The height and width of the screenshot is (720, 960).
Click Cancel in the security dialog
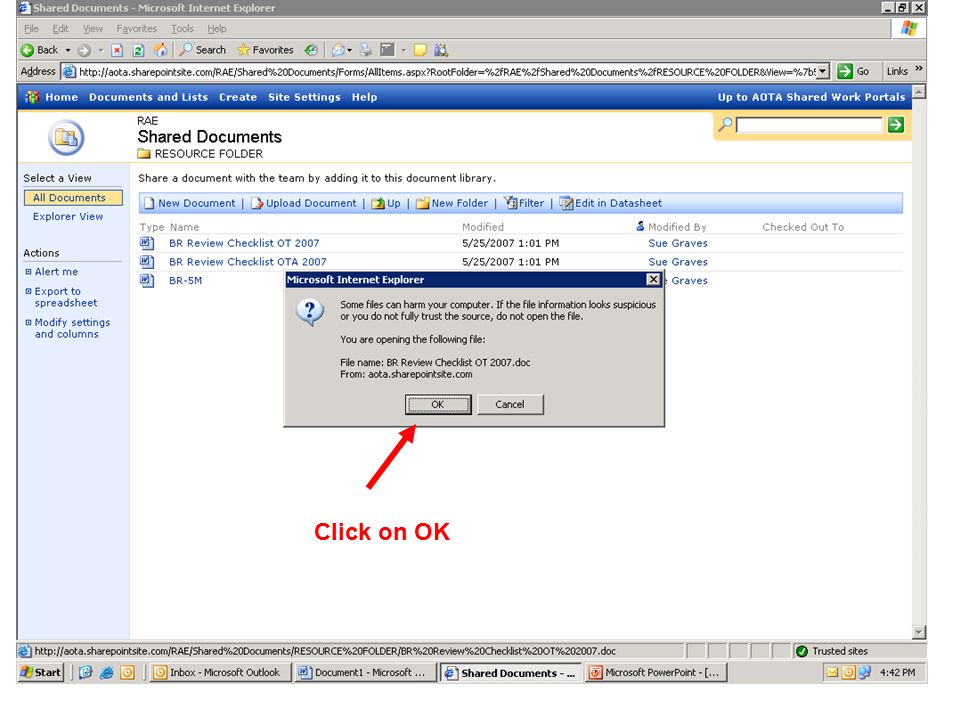coord(510,405)
